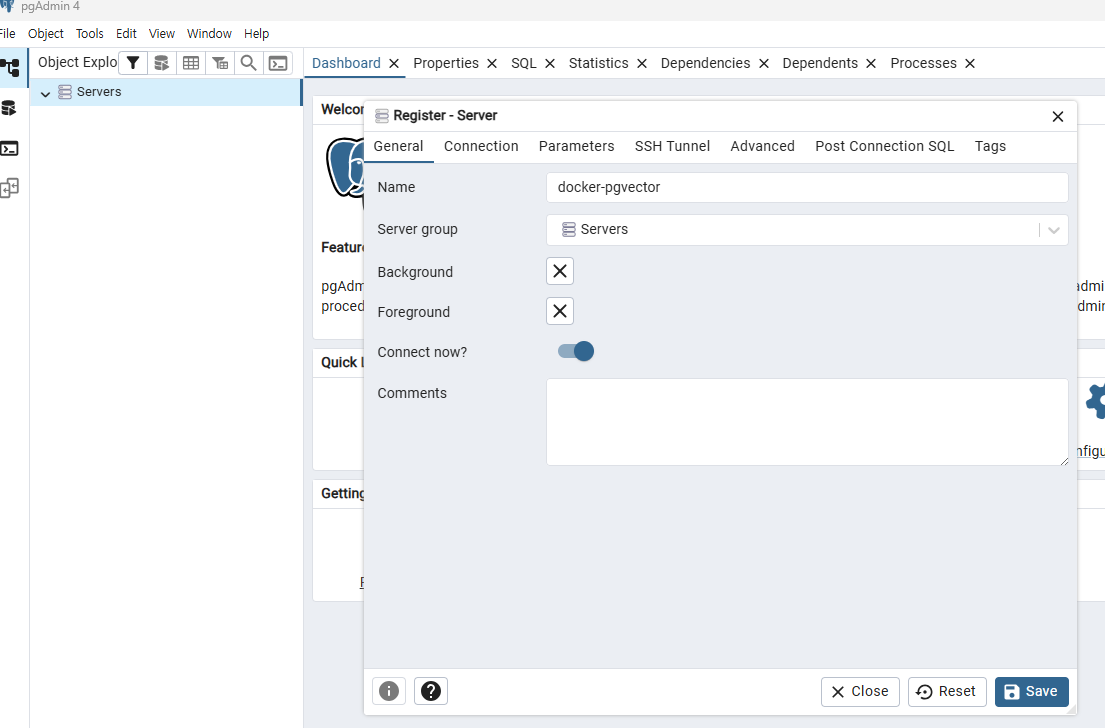Open the Object Explorer sidebar icon
The image size is (1105, 728).
(10, 68)
